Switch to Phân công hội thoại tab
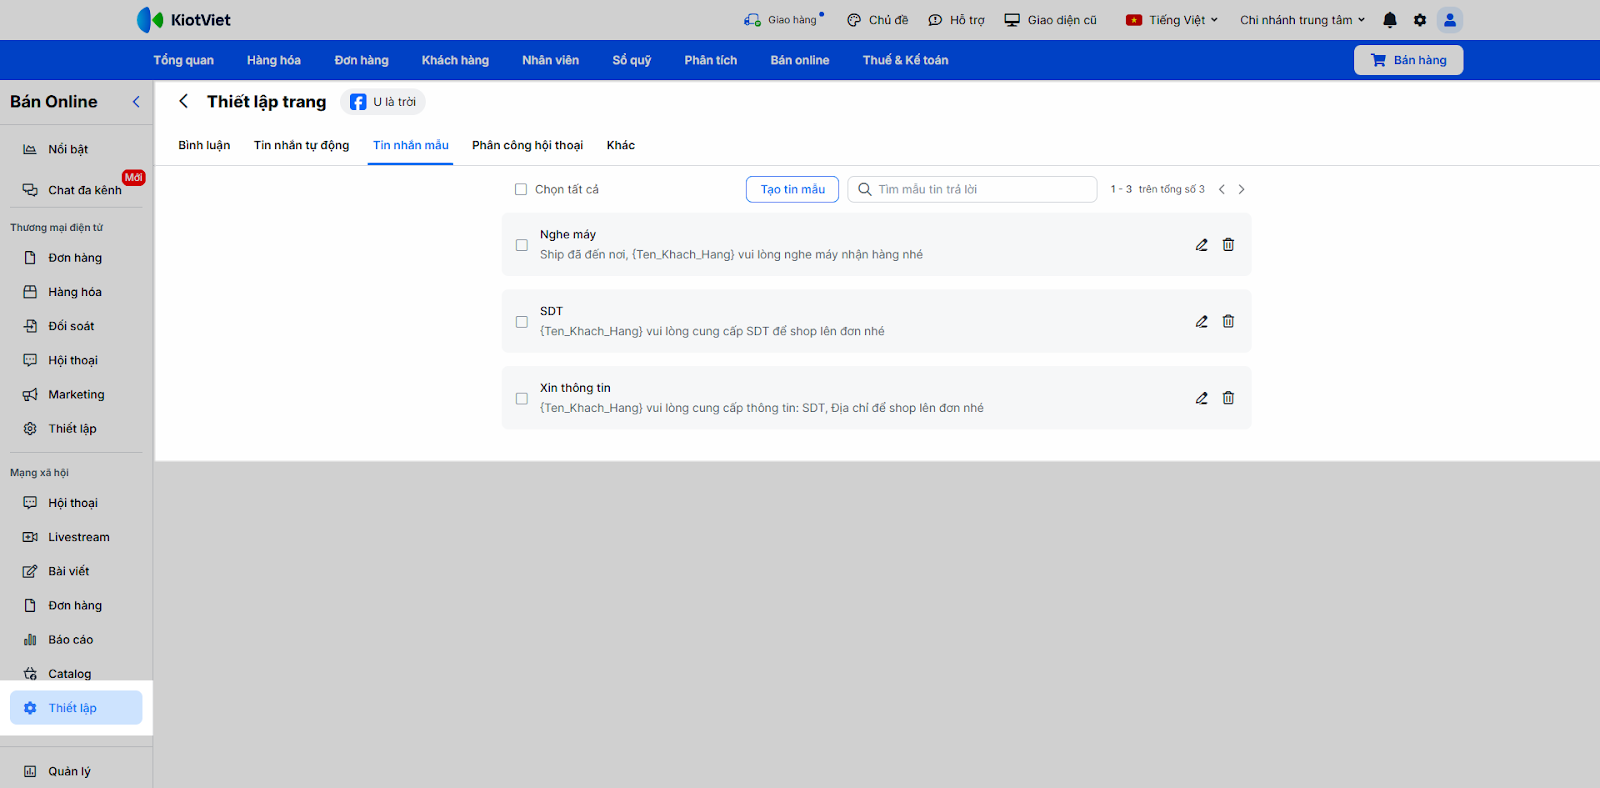1600x788 pixels. coord(528,145)
